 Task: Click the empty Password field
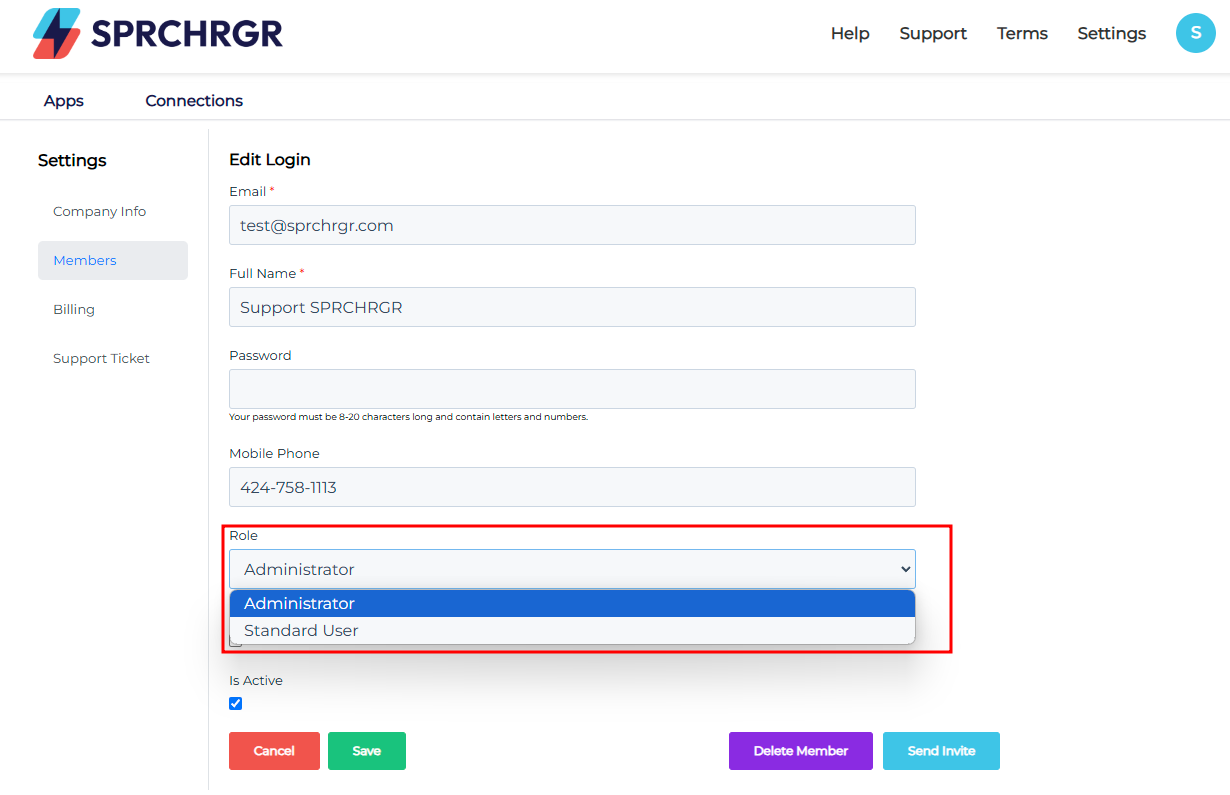[x=572, y=389]
